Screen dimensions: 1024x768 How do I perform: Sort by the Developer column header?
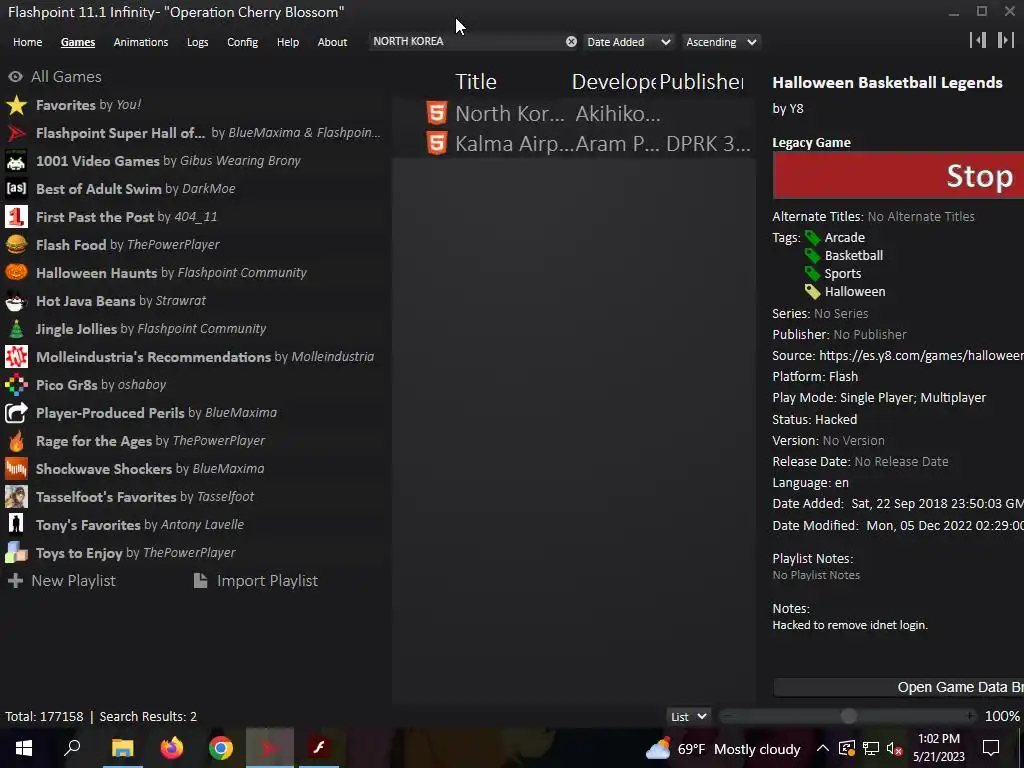614,82
